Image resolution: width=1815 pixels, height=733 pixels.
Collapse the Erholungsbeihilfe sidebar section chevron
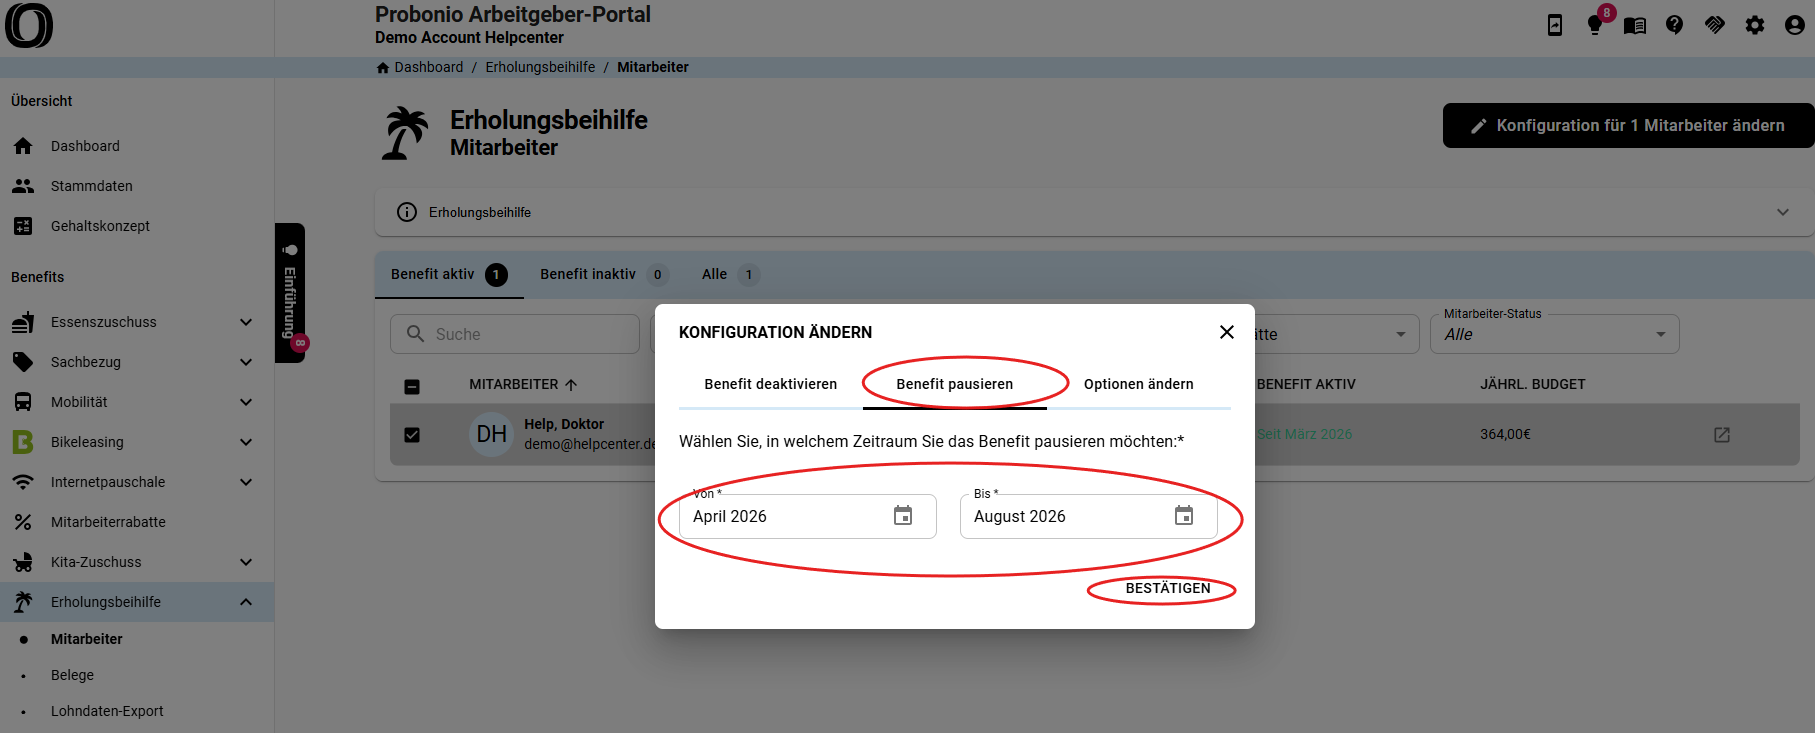[x=246, y=602]
